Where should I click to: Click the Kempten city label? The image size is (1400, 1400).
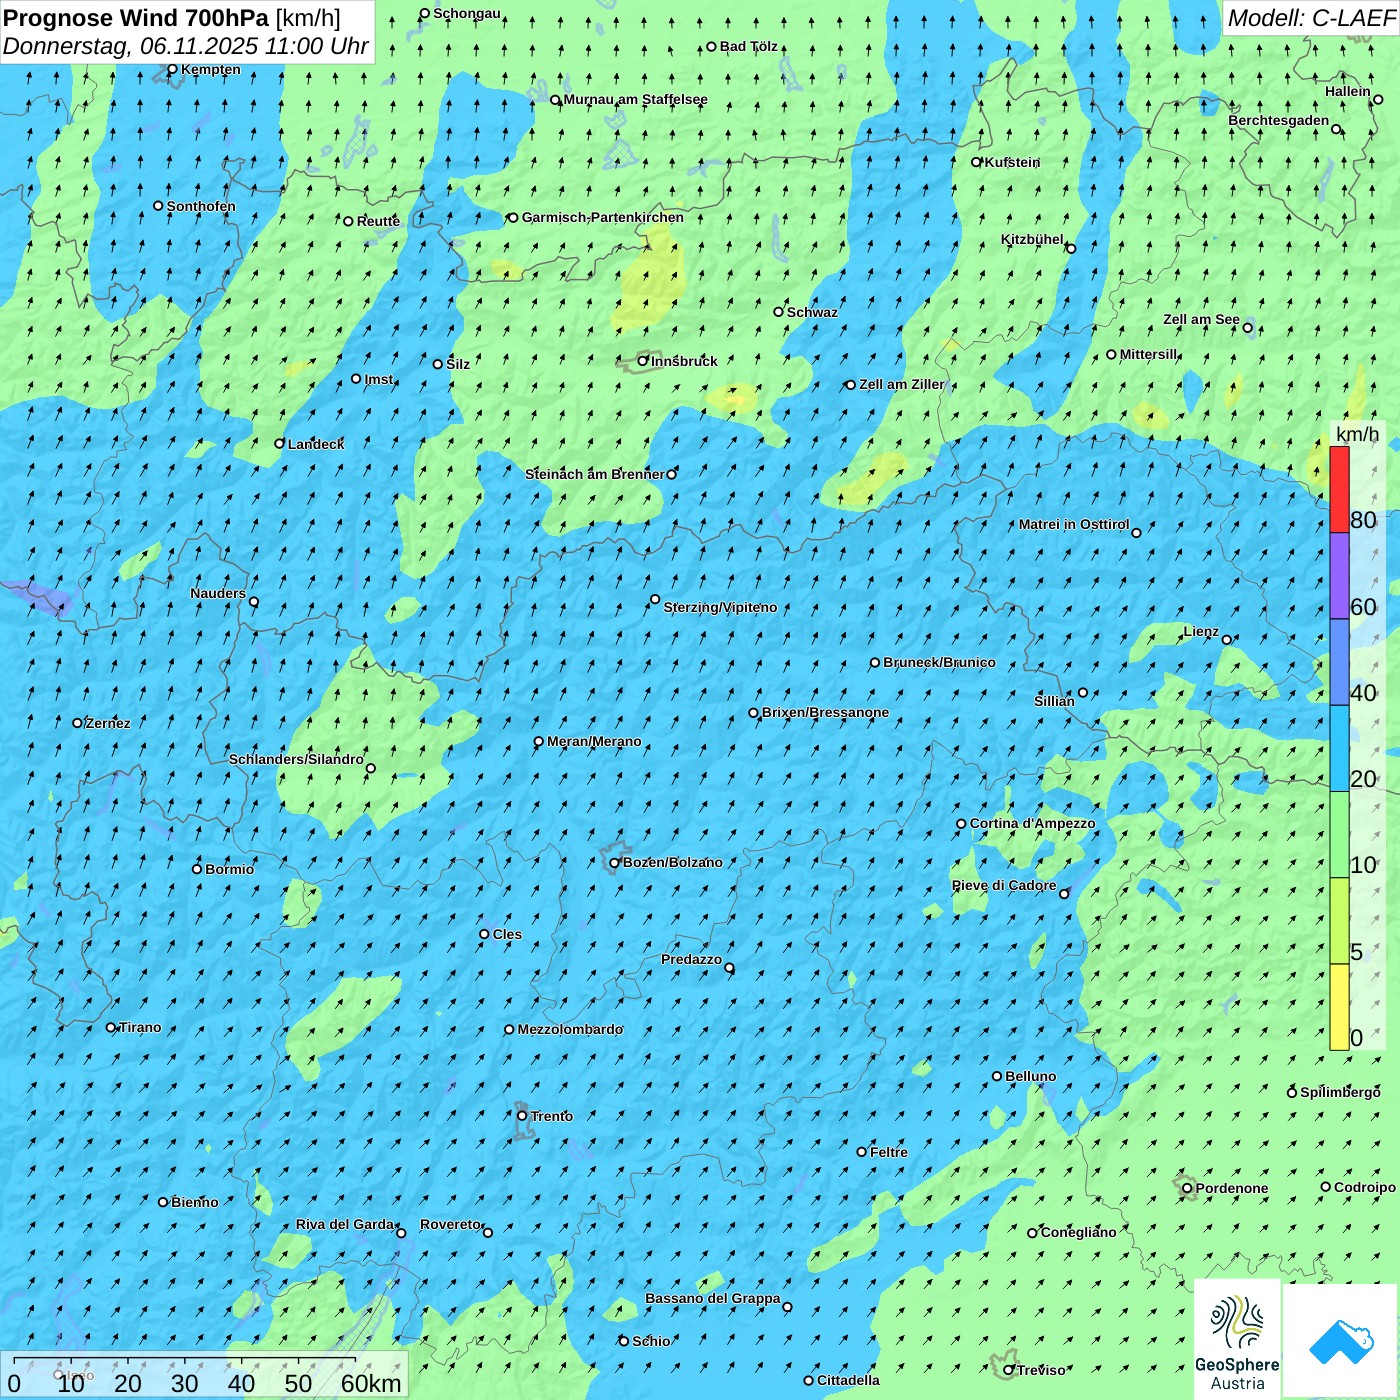pos(210,69)
